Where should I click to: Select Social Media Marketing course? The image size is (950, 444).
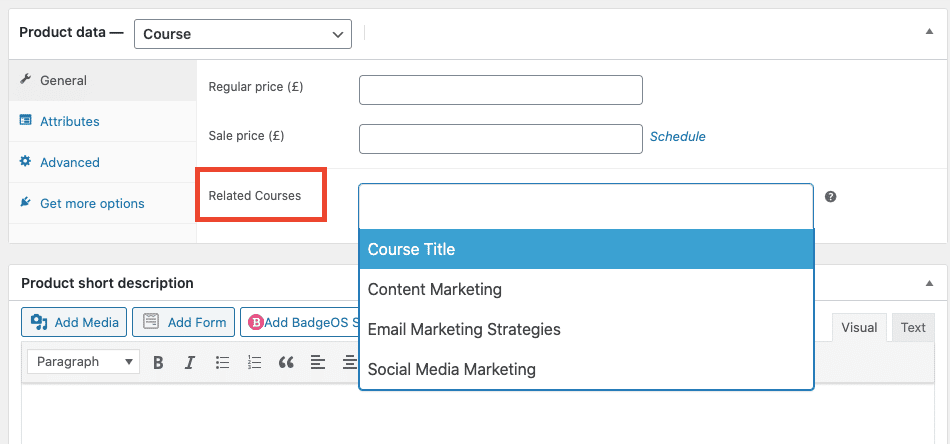coord(586,369)
